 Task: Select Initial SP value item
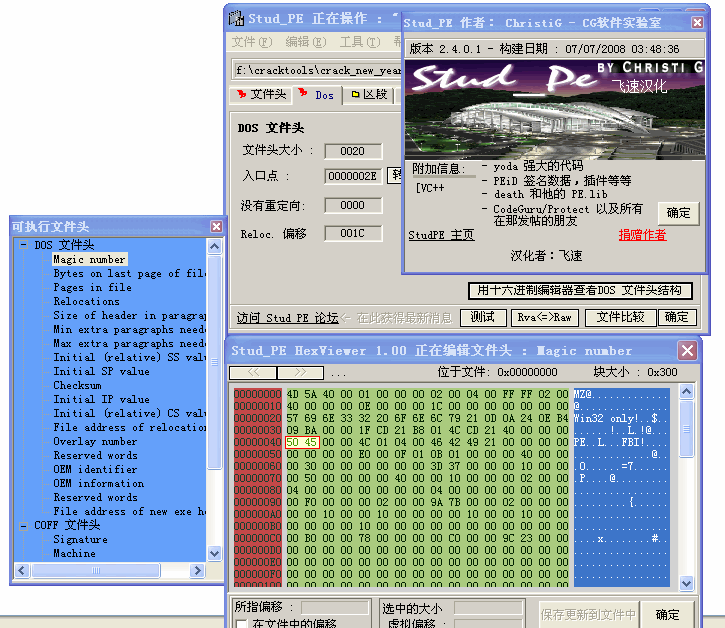(x=101, y=371)
